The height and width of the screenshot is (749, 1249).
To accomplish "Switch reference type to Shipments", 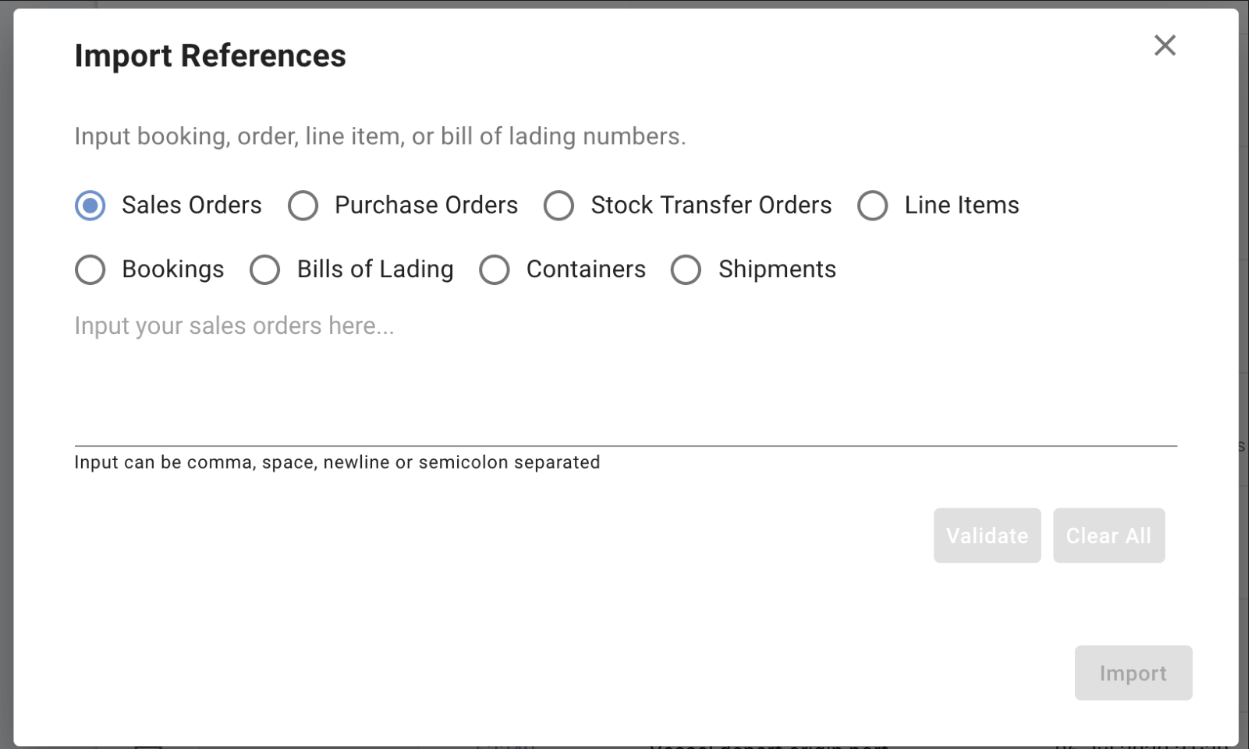I will [x=686, y=270].
